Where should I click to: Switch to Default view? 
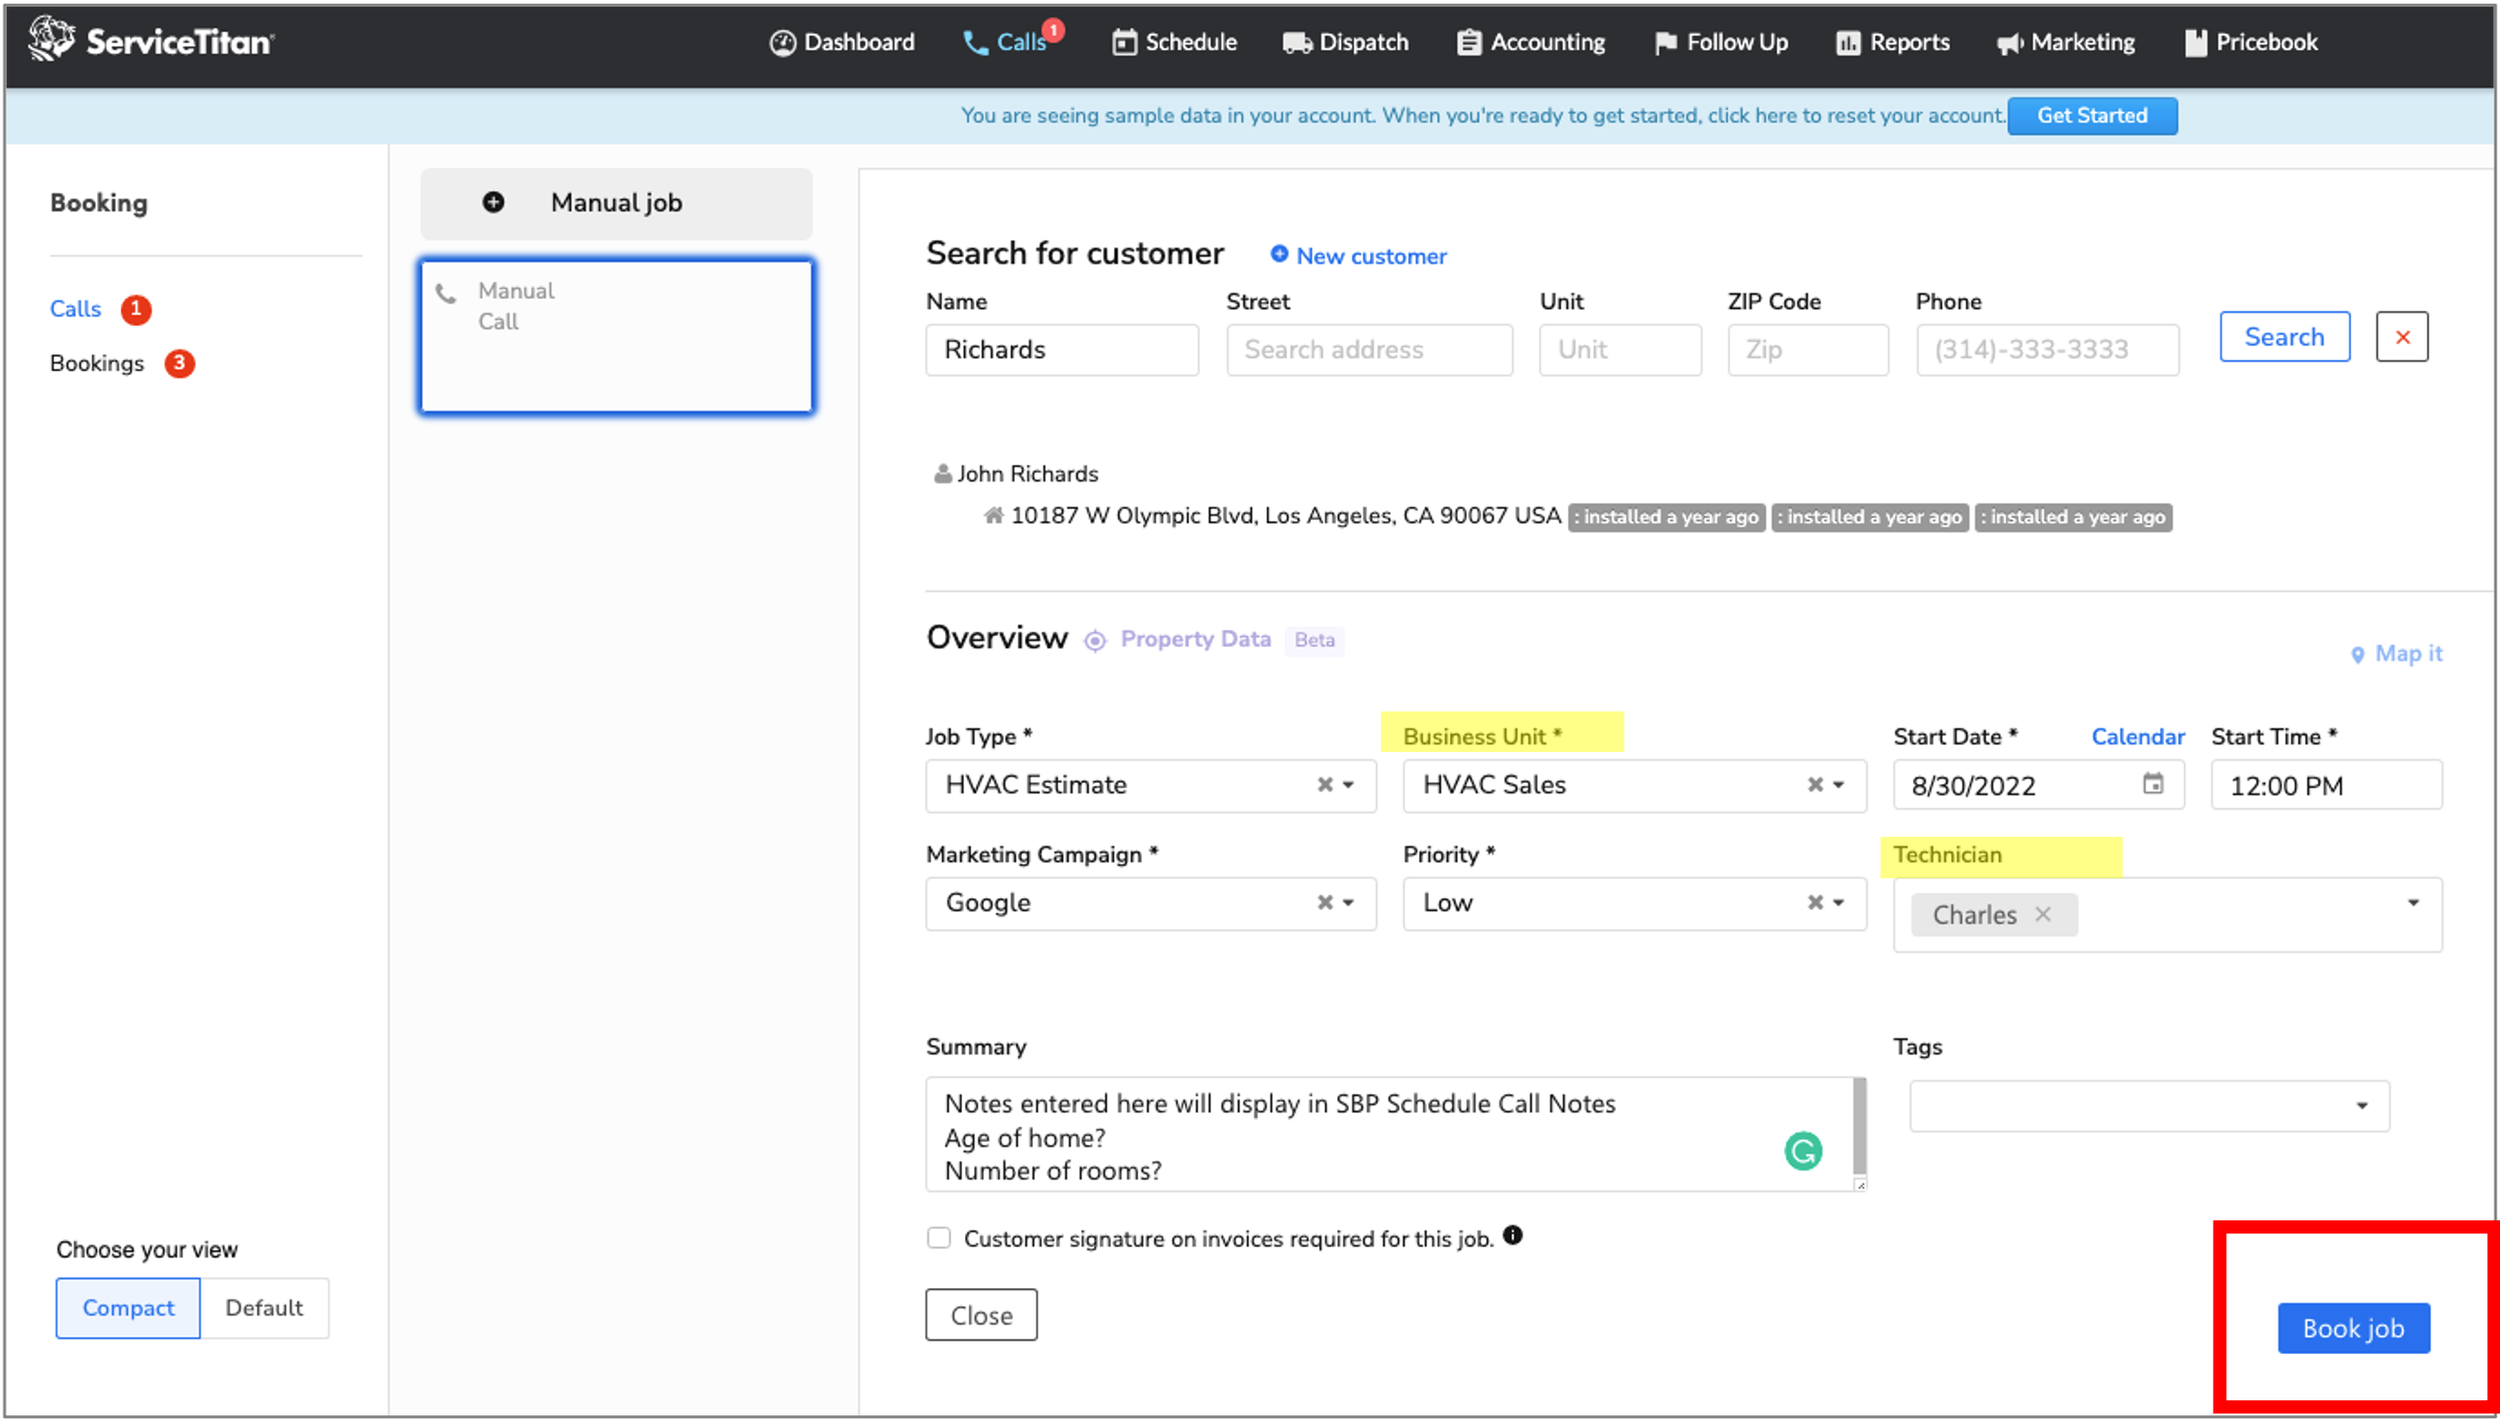pos(264,1308)
